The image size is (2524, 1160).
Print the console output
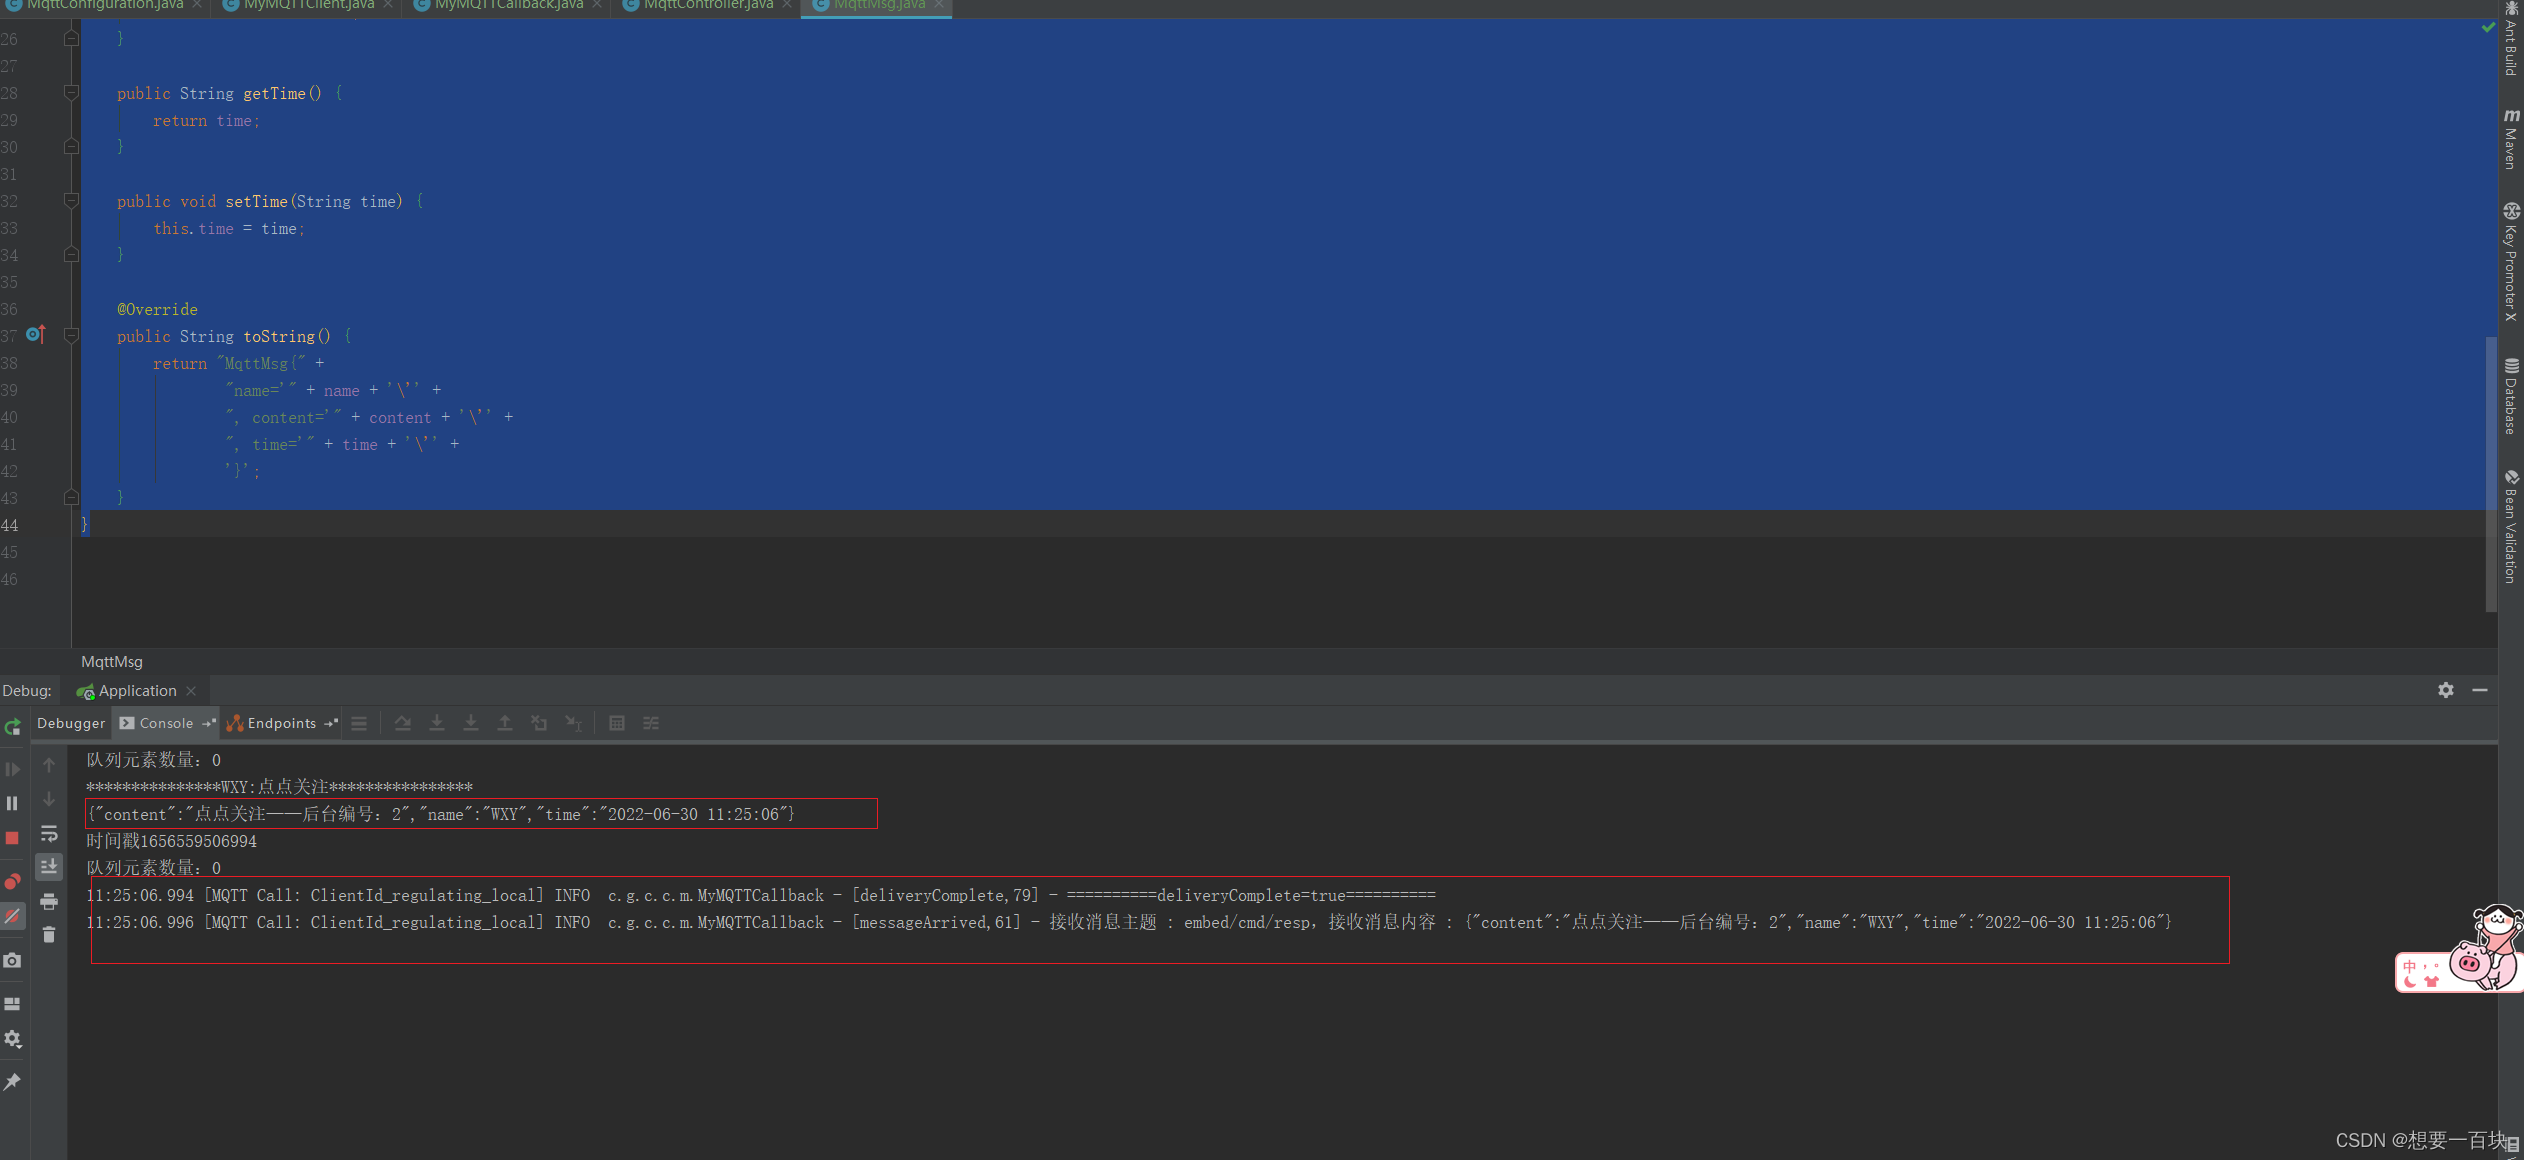49,901
